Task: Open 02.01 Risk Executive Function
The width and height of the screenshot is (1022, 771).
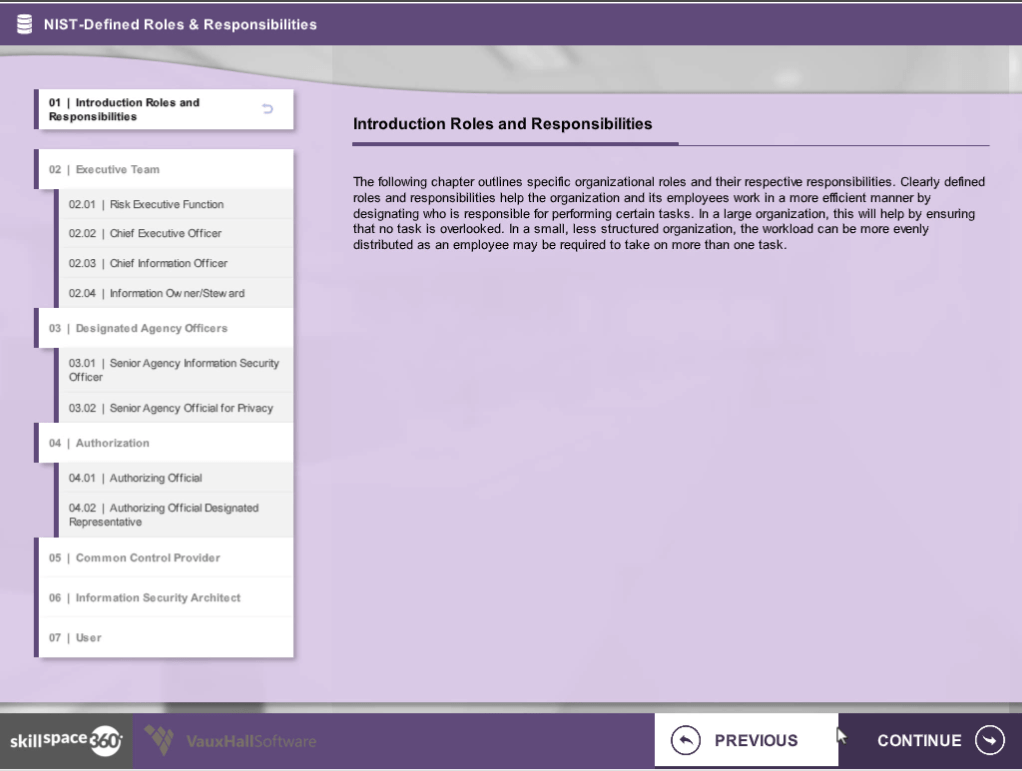Action: 146,205
